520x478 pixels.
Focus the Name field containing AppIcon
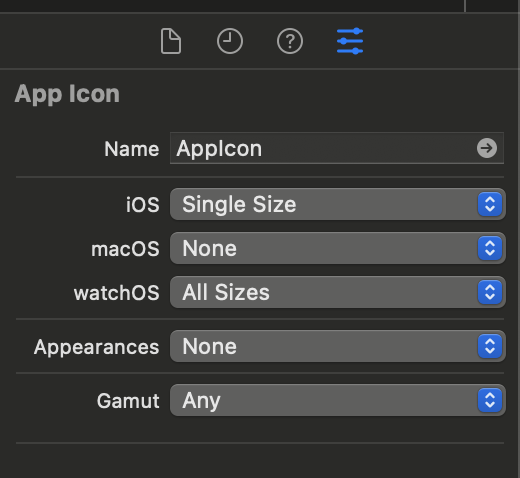coord(337,148)
